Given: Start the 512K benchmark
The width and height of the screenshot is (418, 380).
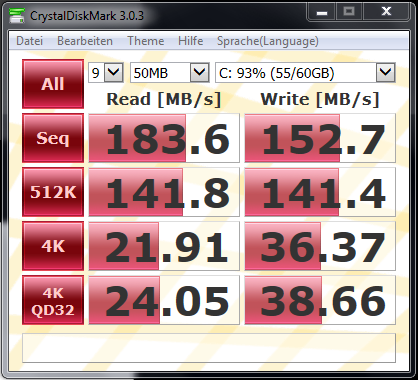Looking at the screenshot, I should (x=53, y=192).
